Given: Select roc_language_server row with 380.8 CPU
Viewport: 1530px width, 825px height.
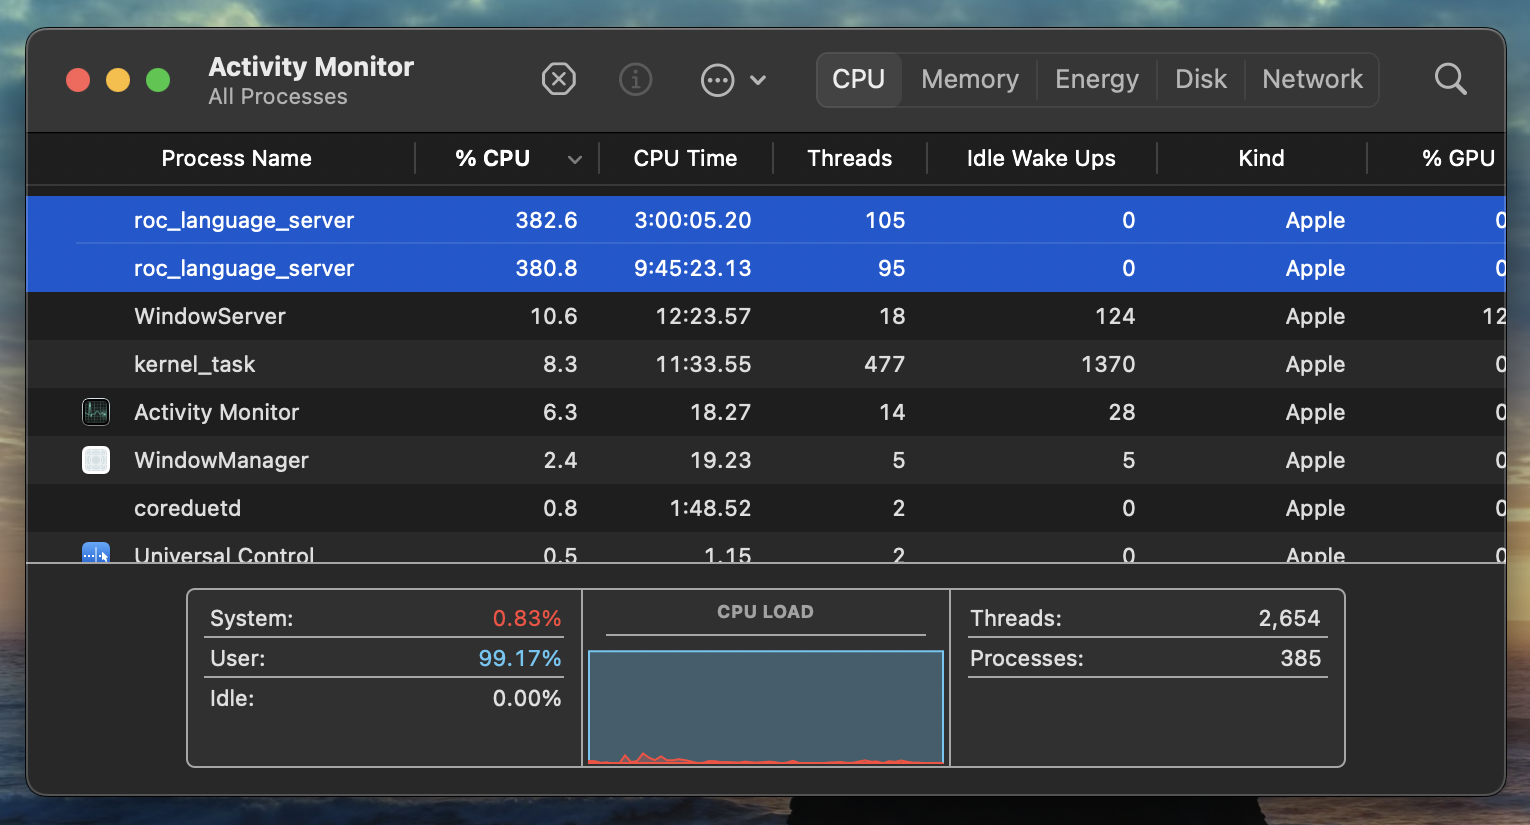Looking at the screenshot, I should tap(766, 268).
